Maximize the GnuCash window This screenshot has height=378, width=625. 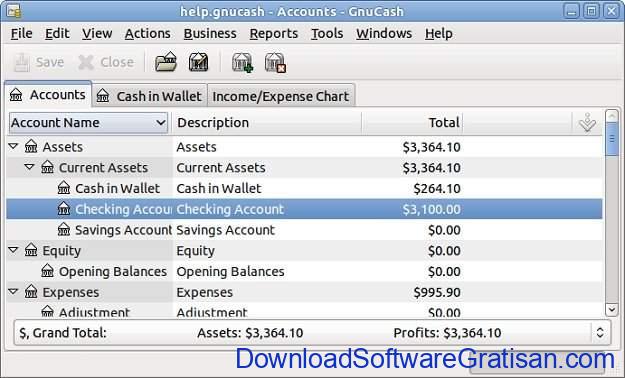click(x=592, y=11)
